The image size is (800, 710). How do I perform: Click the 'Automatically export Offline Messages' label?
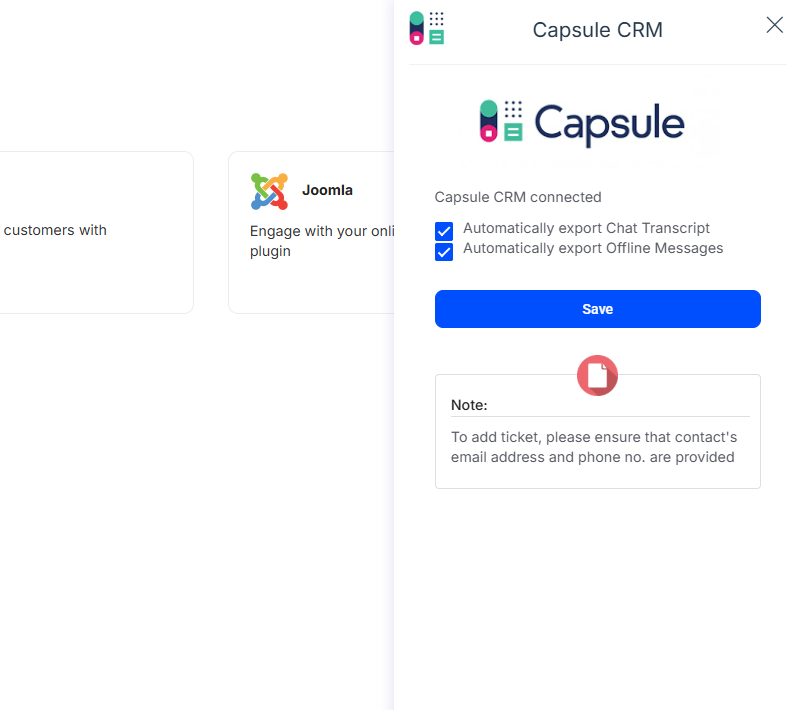click(593, 248)
